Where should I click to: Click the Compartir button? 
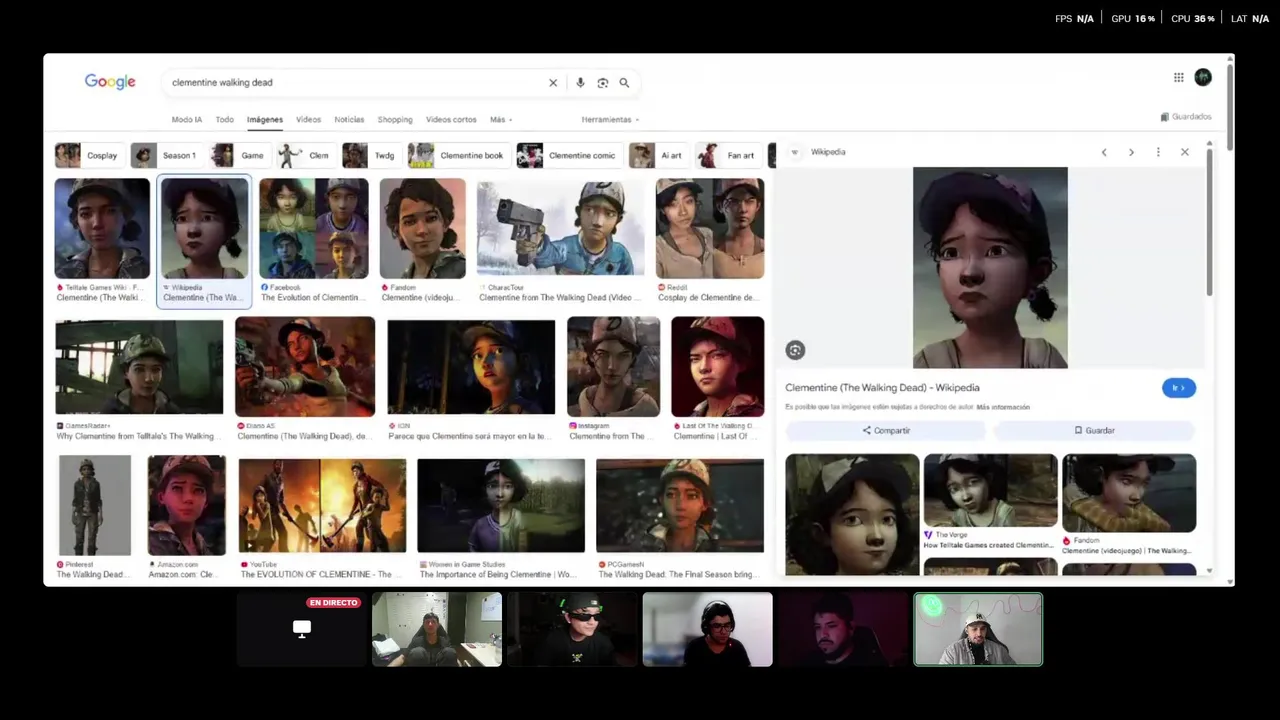point(886,430)
